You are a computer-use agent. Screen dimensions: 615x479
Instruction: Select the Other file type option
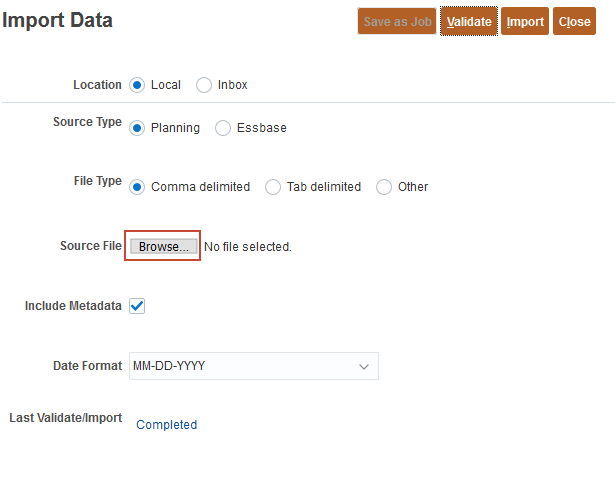click(x=384, y=187)
